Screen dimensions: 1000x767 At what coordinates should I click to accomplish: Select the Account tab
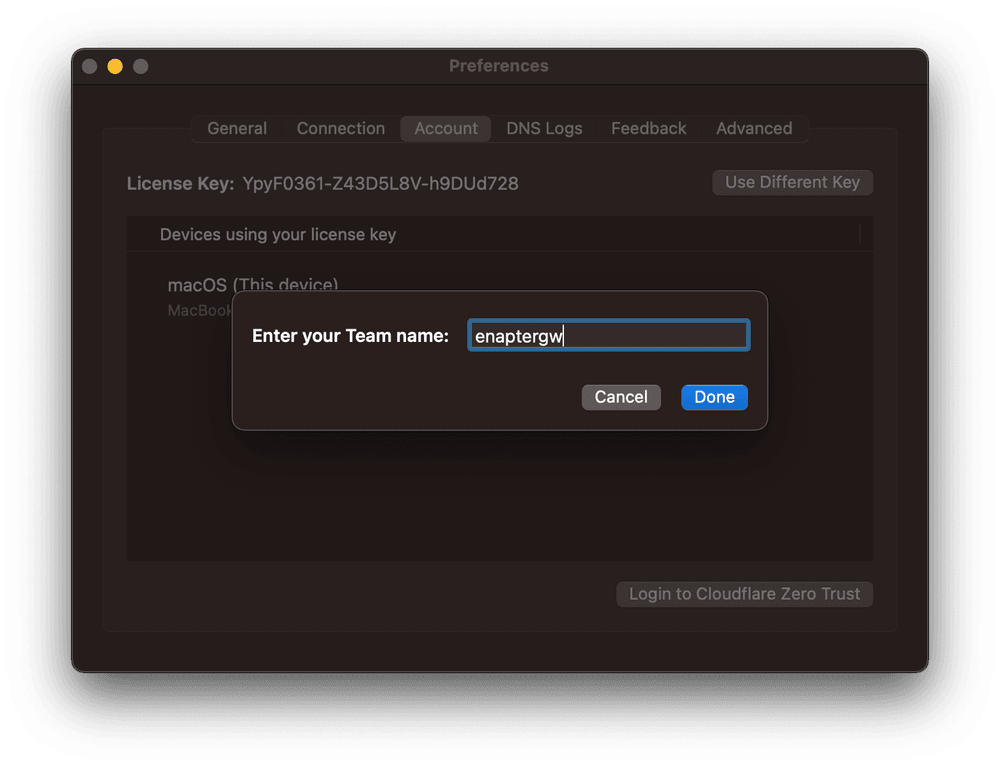(x=445, y=128)
